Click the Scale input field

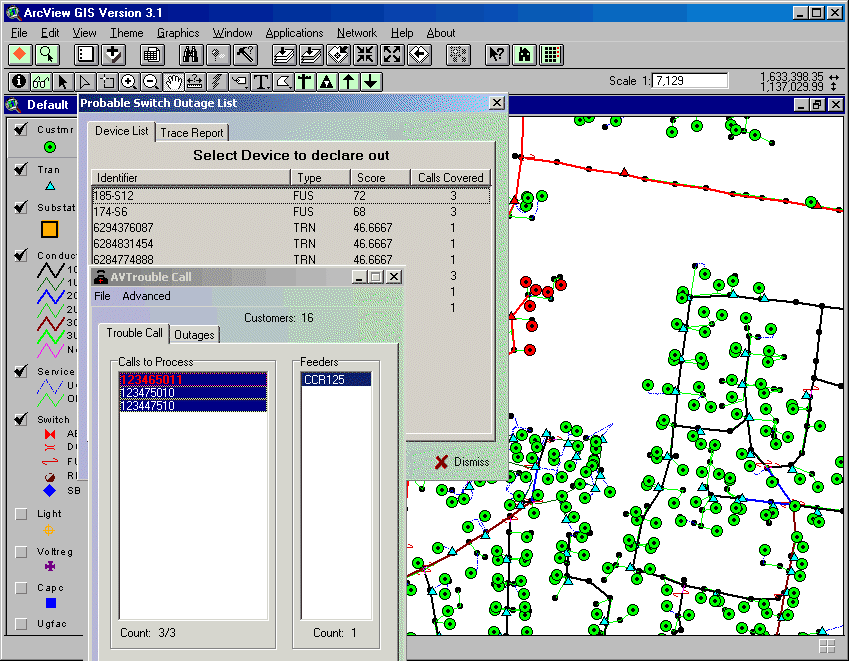tap(690, 81)
